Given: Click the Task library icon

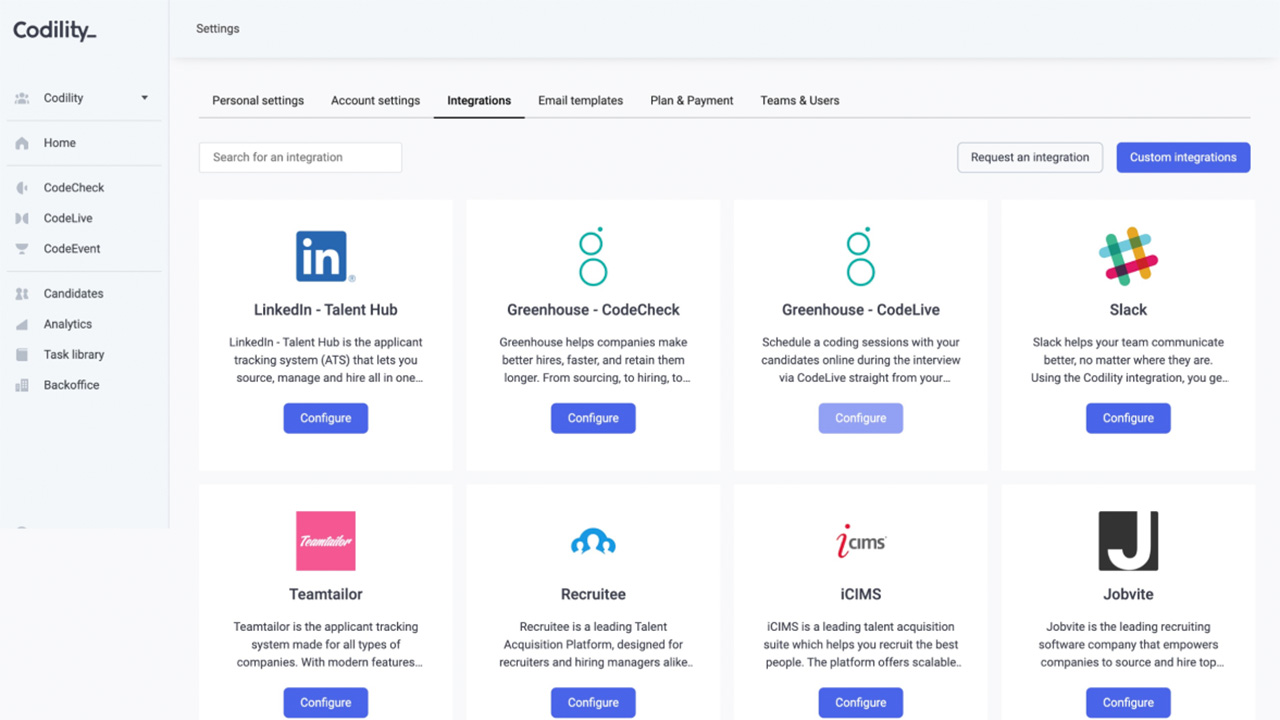Looking at the screenshot, I should [x=22, y=355].
